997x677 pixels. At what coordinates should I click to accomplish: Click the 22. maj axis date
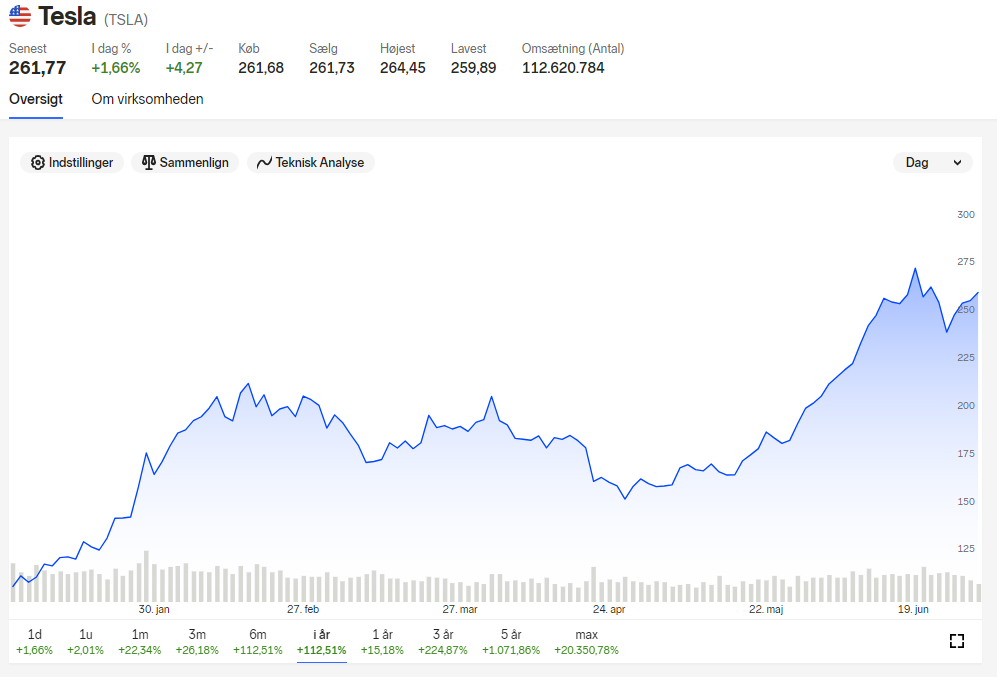click(x=766, y=609)
